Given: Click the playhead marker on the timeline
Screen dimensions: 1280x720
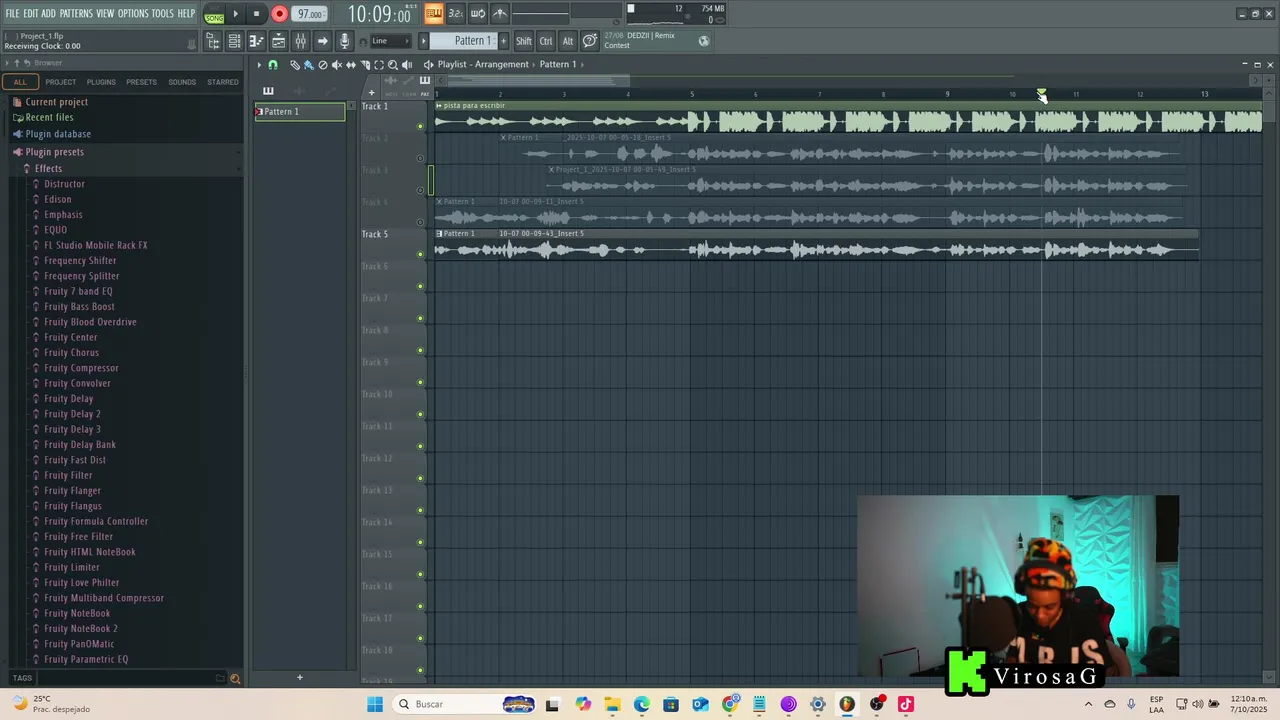Looking at the screenshot, I should tap(1042, 94).
